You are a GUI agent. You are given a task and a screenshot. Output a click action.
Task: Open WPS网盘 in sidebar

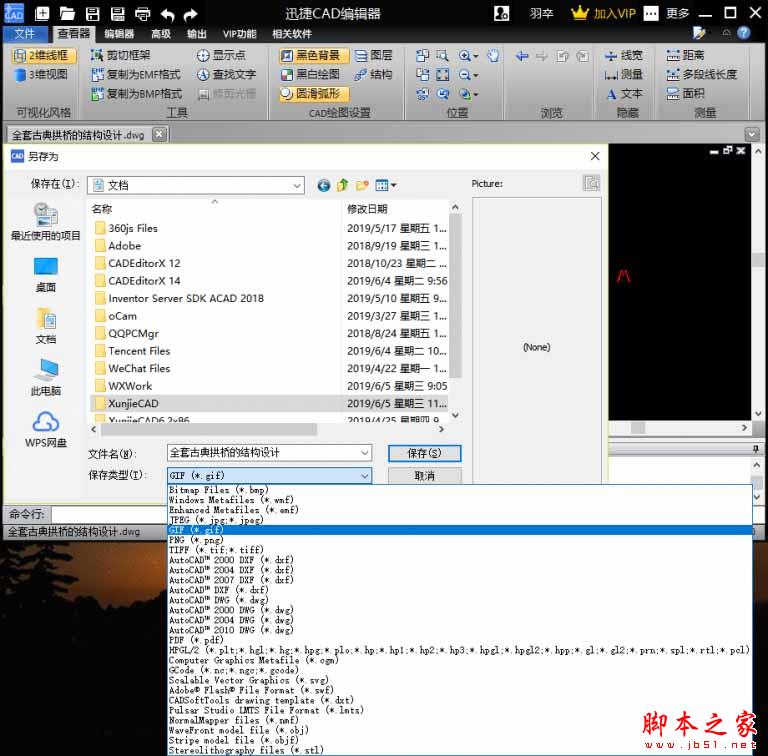(46, 429)
